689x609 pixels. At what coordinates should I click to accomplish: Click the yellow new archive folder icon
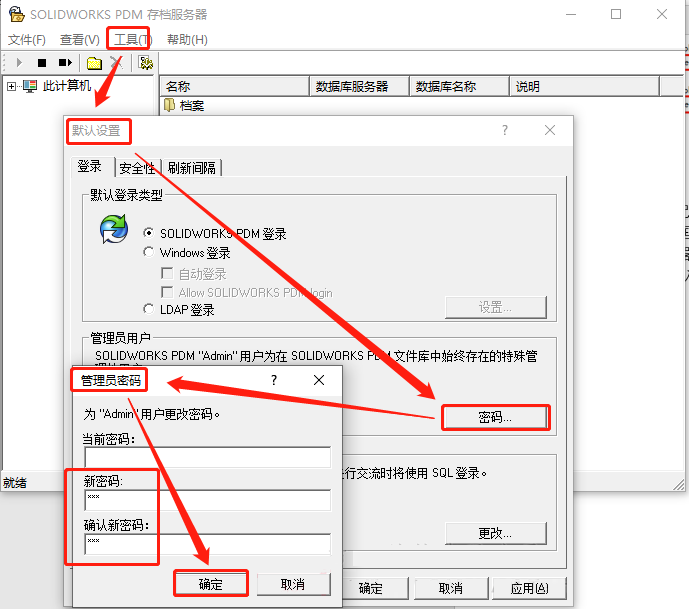tap(94, 63)
